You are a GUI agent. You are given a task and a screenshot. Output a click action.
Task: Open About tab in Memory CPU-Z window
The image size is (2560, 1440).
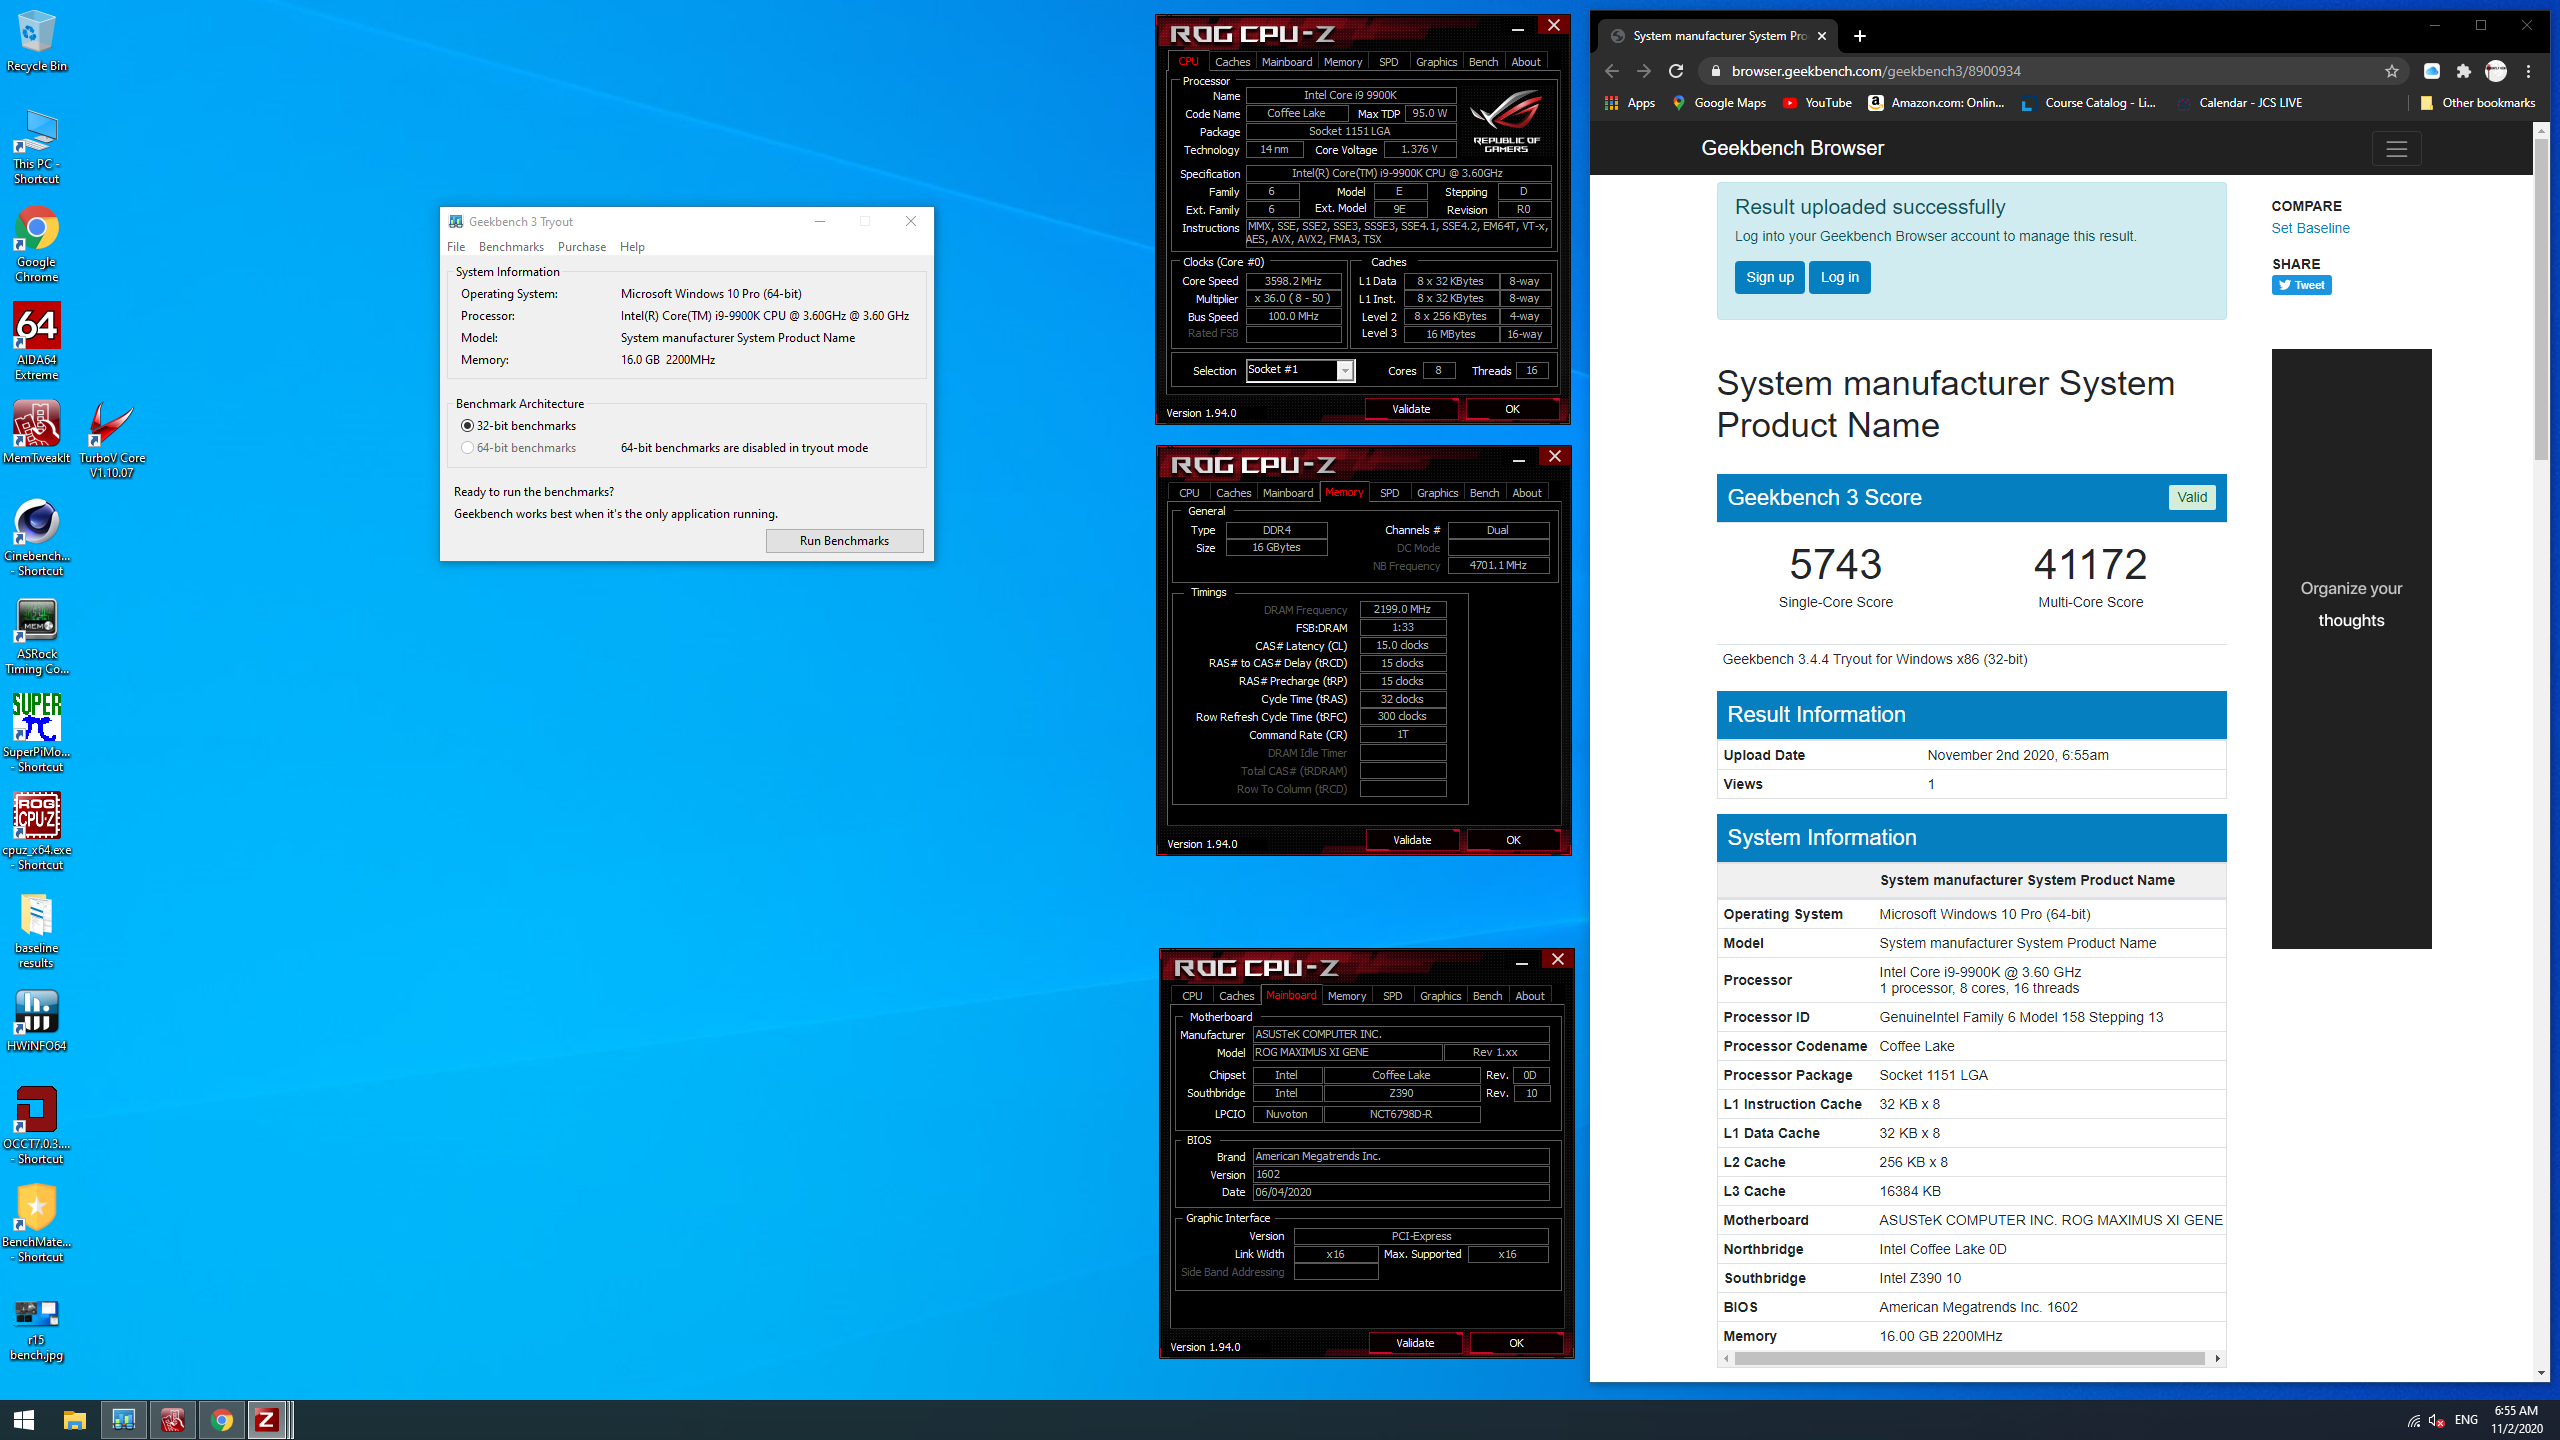(1526, 493)
